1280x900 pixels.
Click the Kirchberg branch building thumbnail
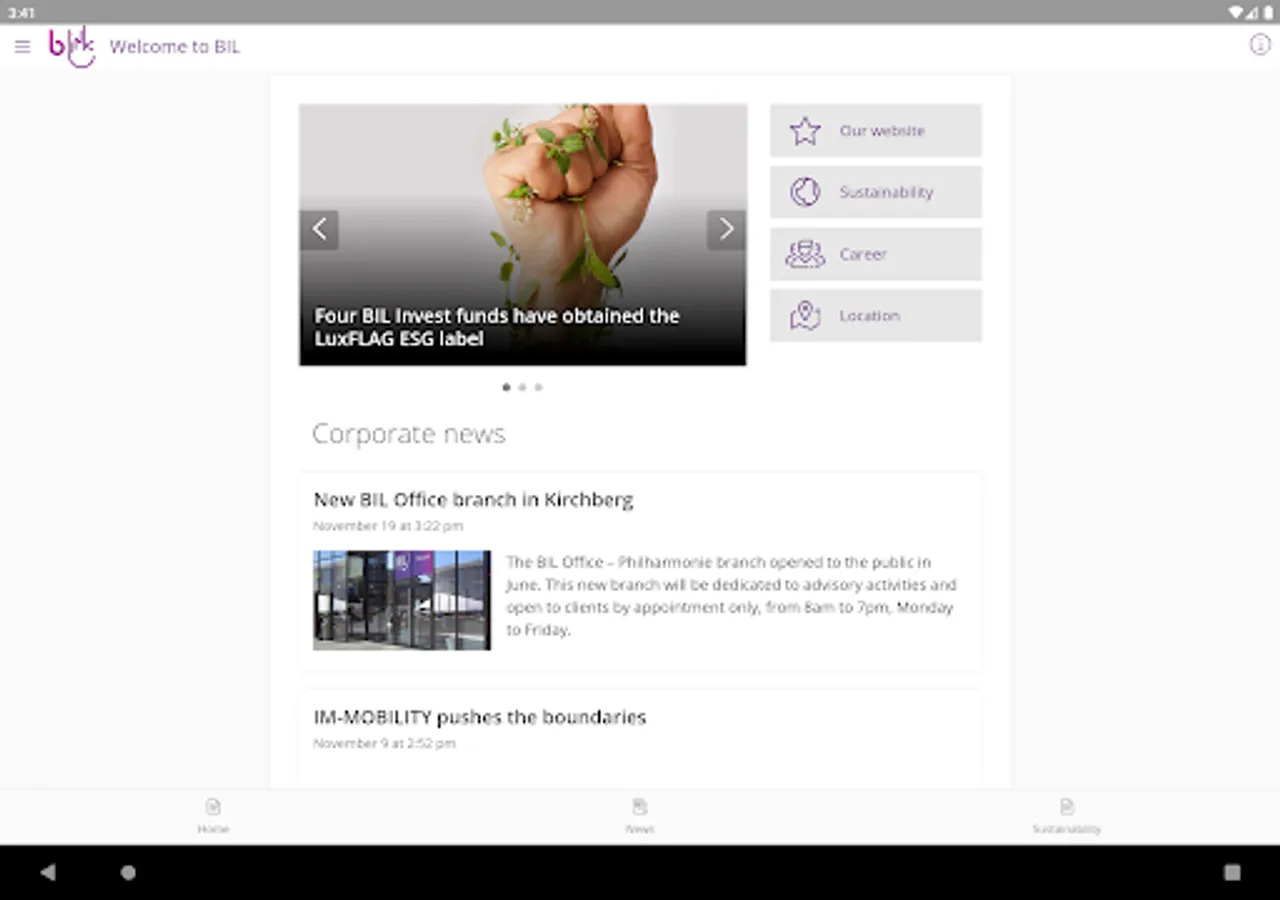(x=402, y=600)
